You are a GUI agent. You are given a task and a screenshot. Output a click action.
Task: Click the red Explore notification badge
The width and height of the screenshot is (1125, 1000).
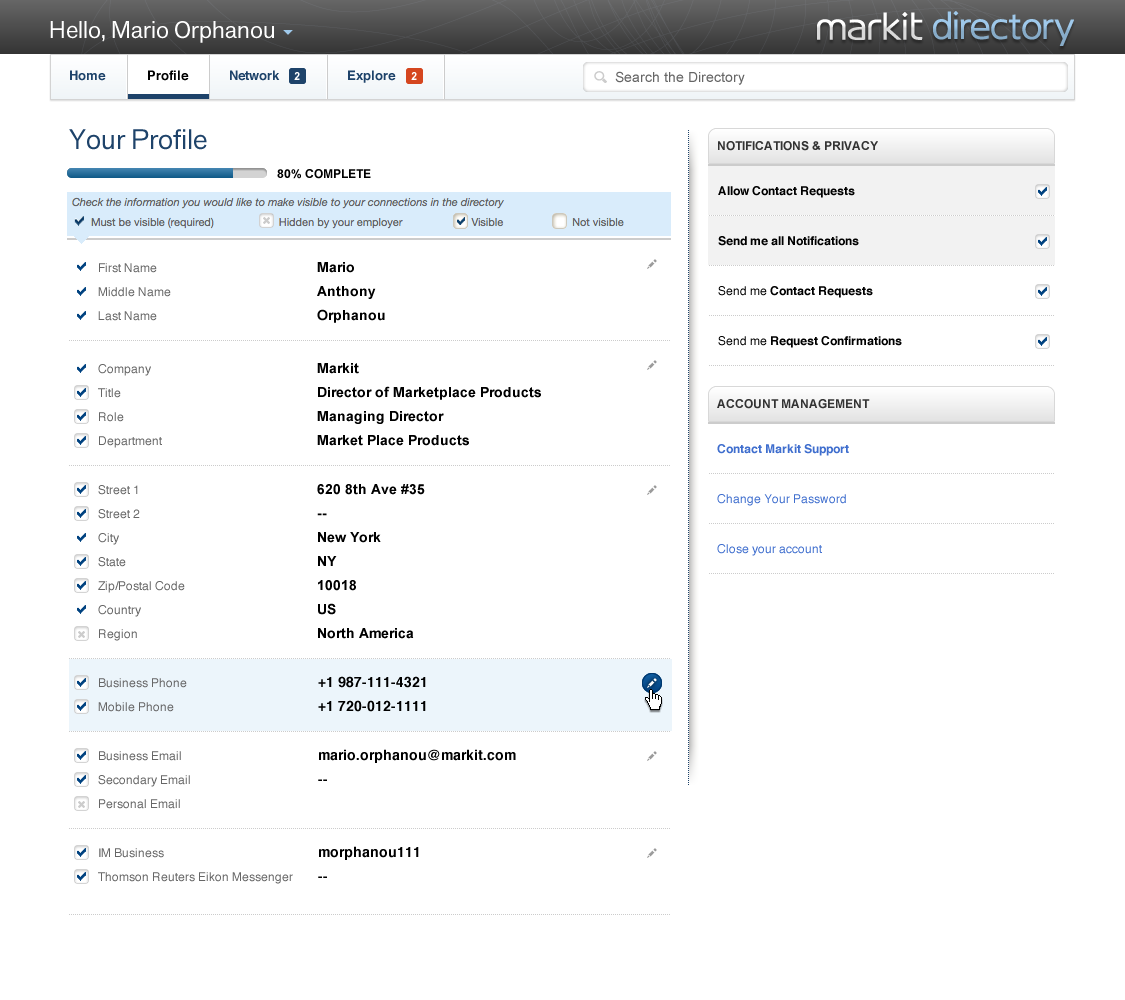tap(414, 76)
